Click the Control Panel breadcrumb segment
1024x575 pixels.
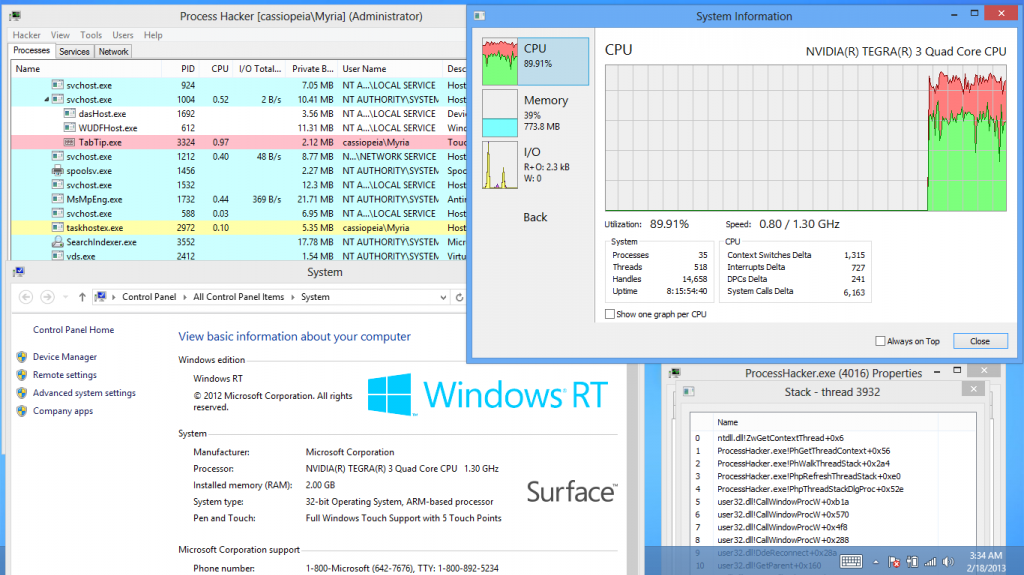[149, 297]
